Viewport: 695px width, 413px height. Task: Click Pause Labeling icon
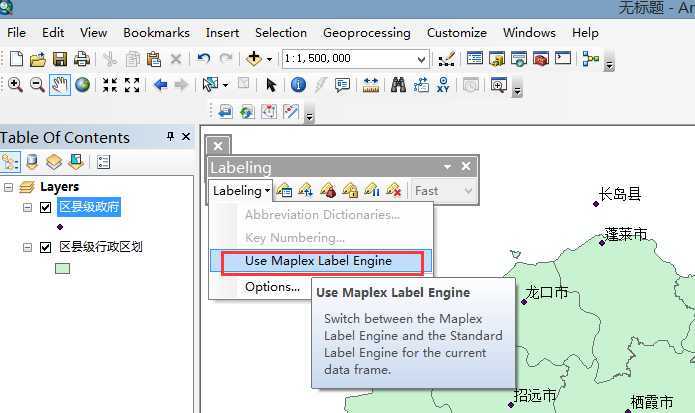click(x=372, y=191)
